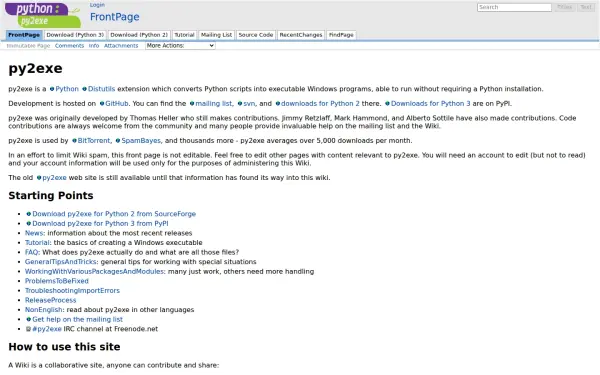The height and width of the screenshot is (375, 600).
Task: Open the GitHub link
Action: pyautogui.click(x=117, y=104)
